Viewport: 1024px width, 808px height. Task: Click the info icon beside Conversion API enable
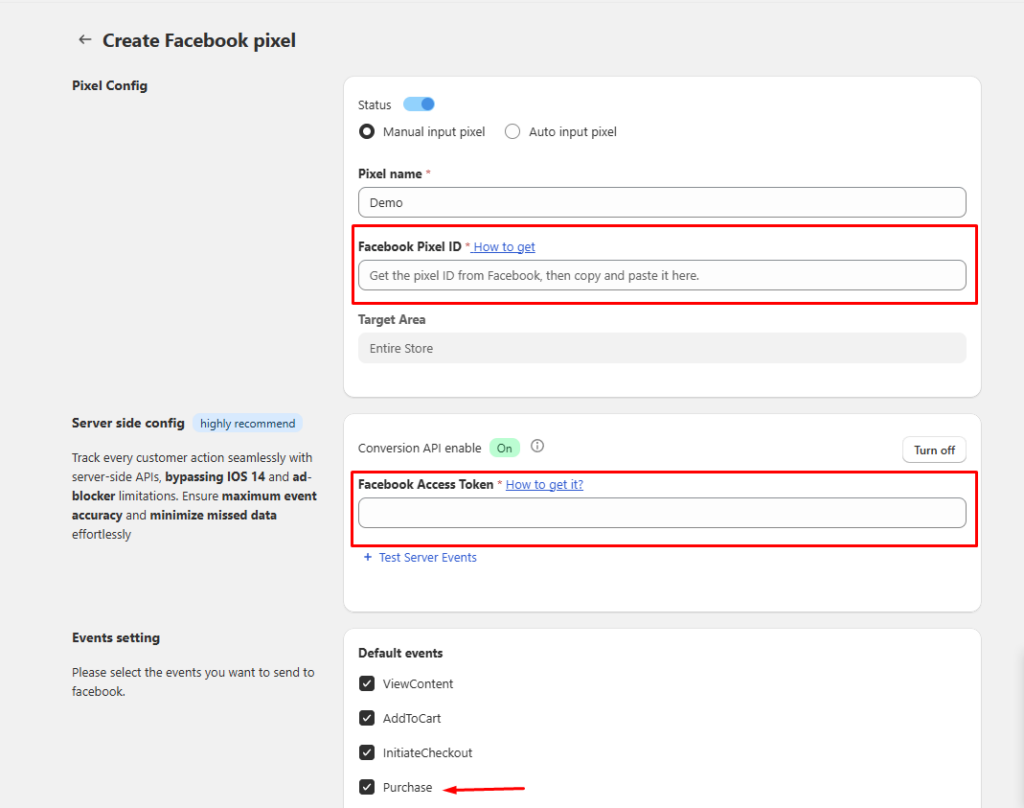pyautogui.click(x=537, y=446)
